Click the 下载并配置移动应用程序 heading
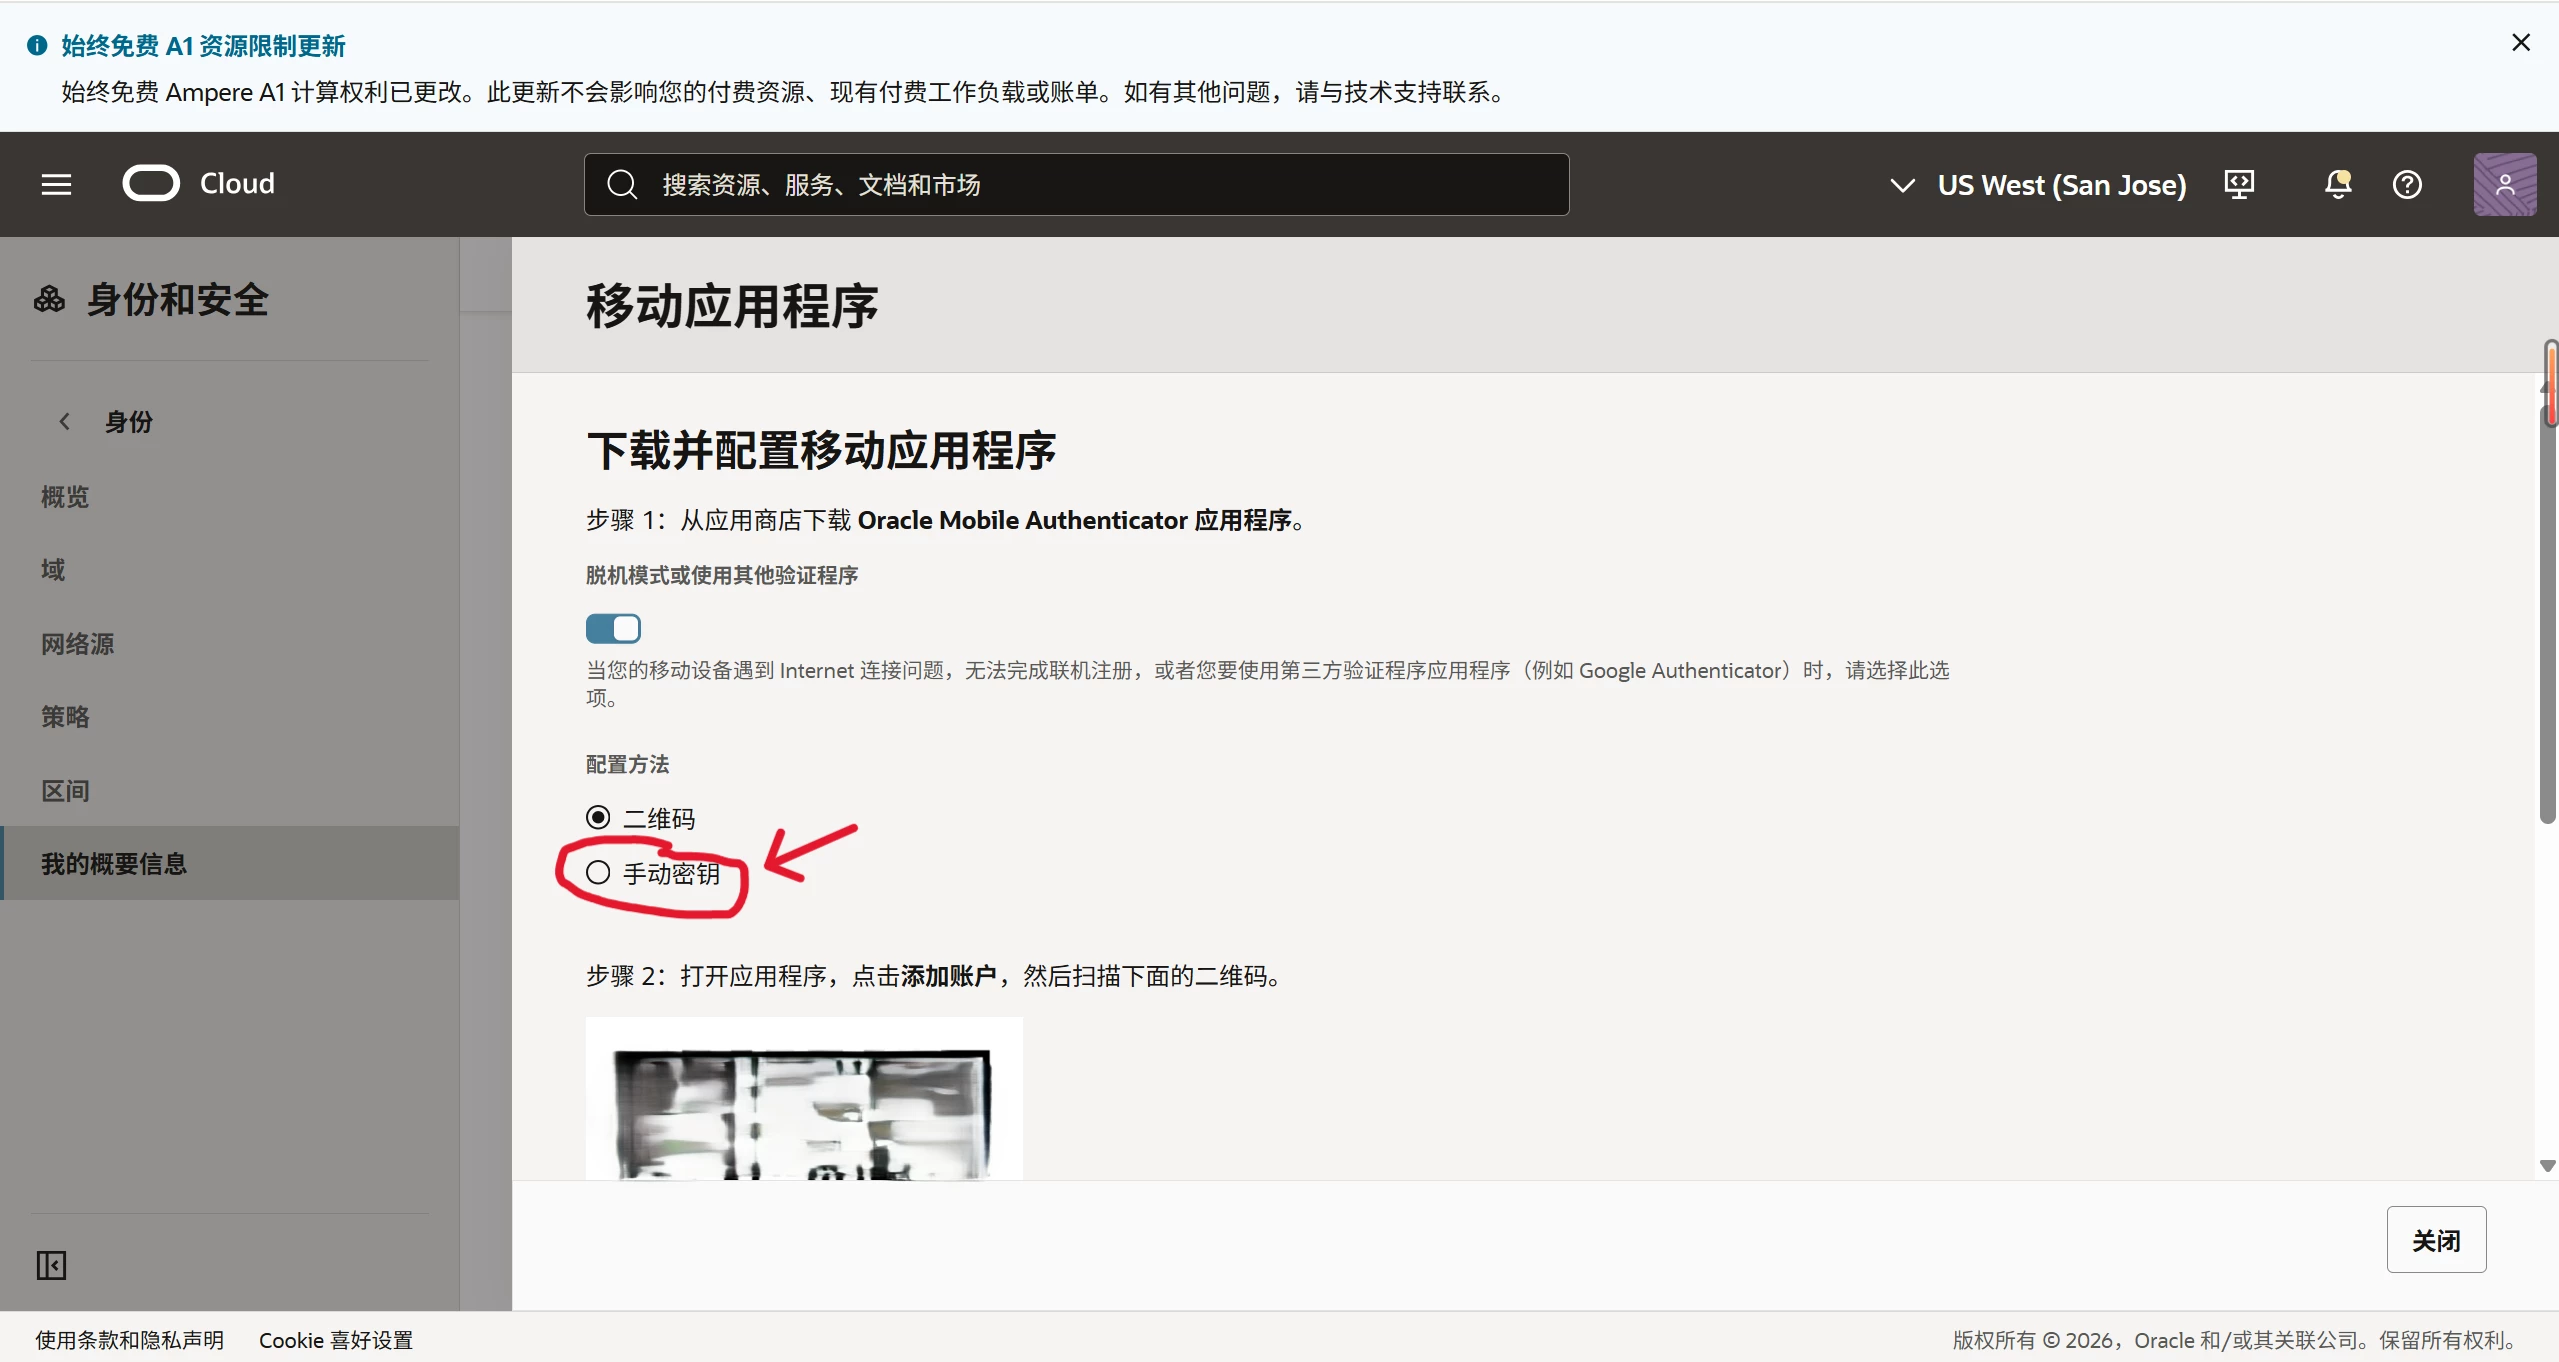The image size is (2559, 1362). click(x=821, y=450)
